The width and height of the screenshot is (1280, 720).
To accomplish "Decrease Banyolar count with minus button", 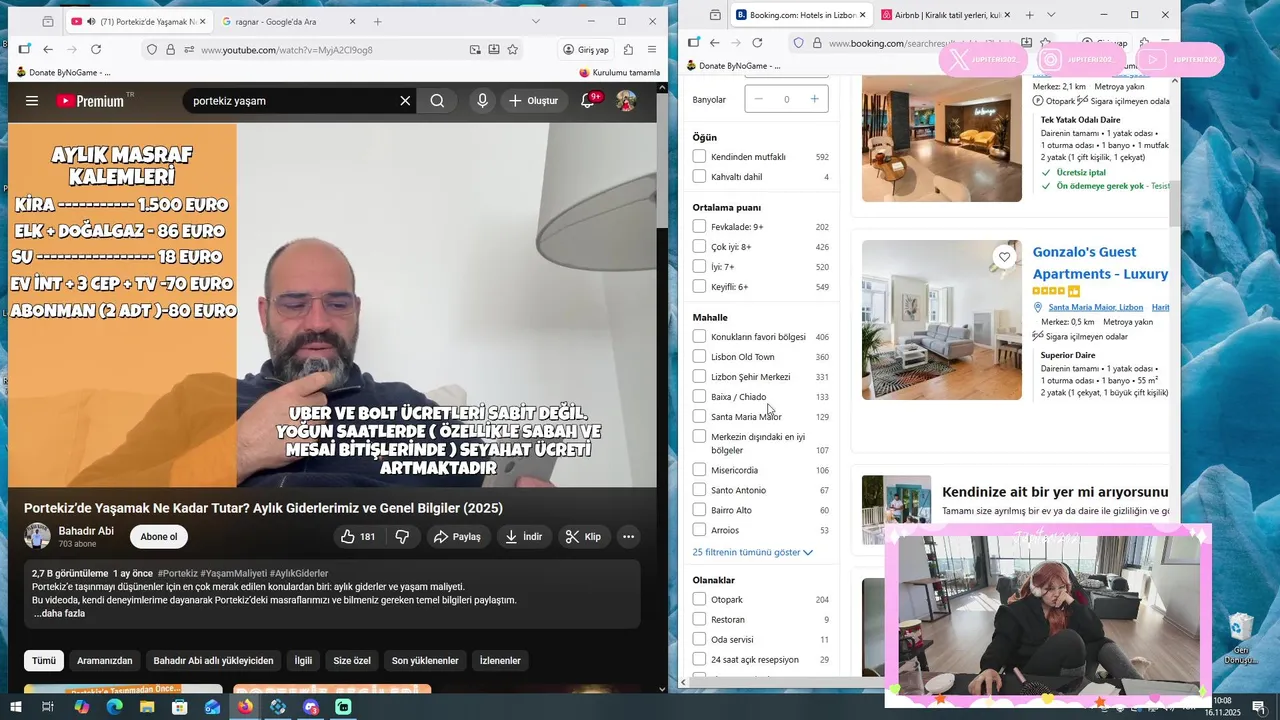I will click(758, 99).
